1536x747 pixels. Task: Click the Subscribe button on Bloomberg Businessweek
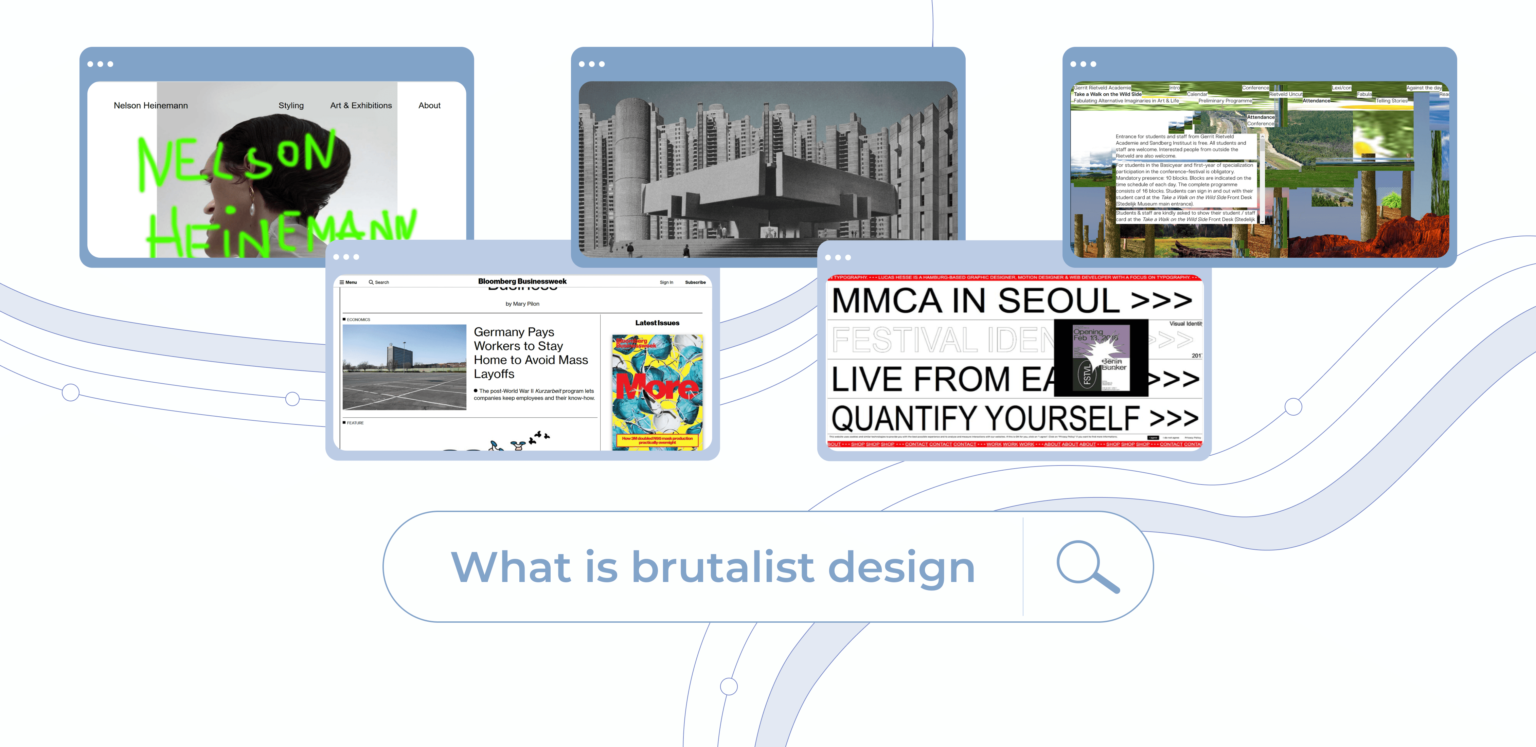[694, 282]
